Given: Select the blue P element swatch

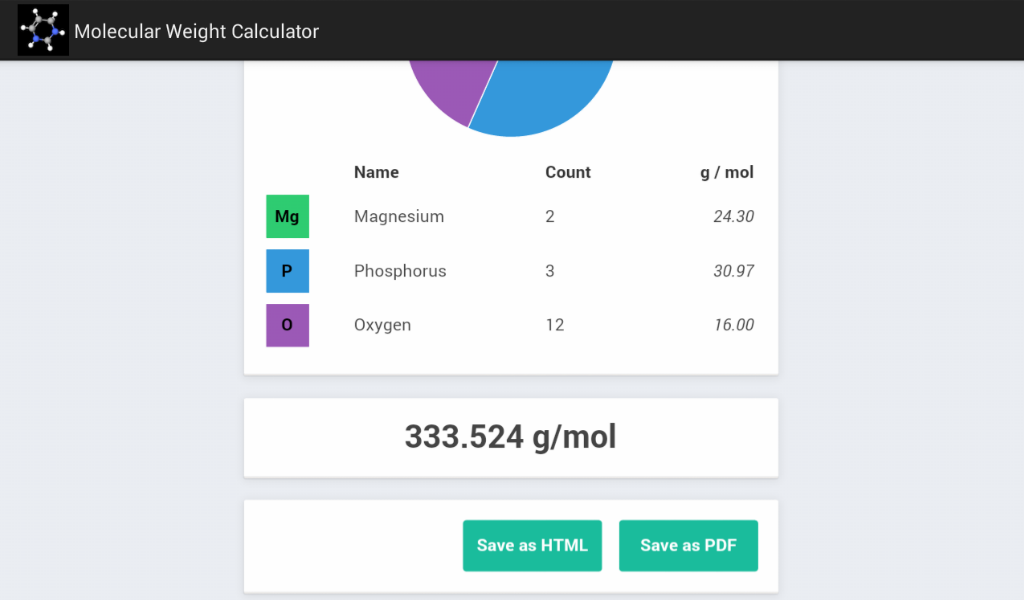Looking at the screenshot, I should tap(287, 270).
